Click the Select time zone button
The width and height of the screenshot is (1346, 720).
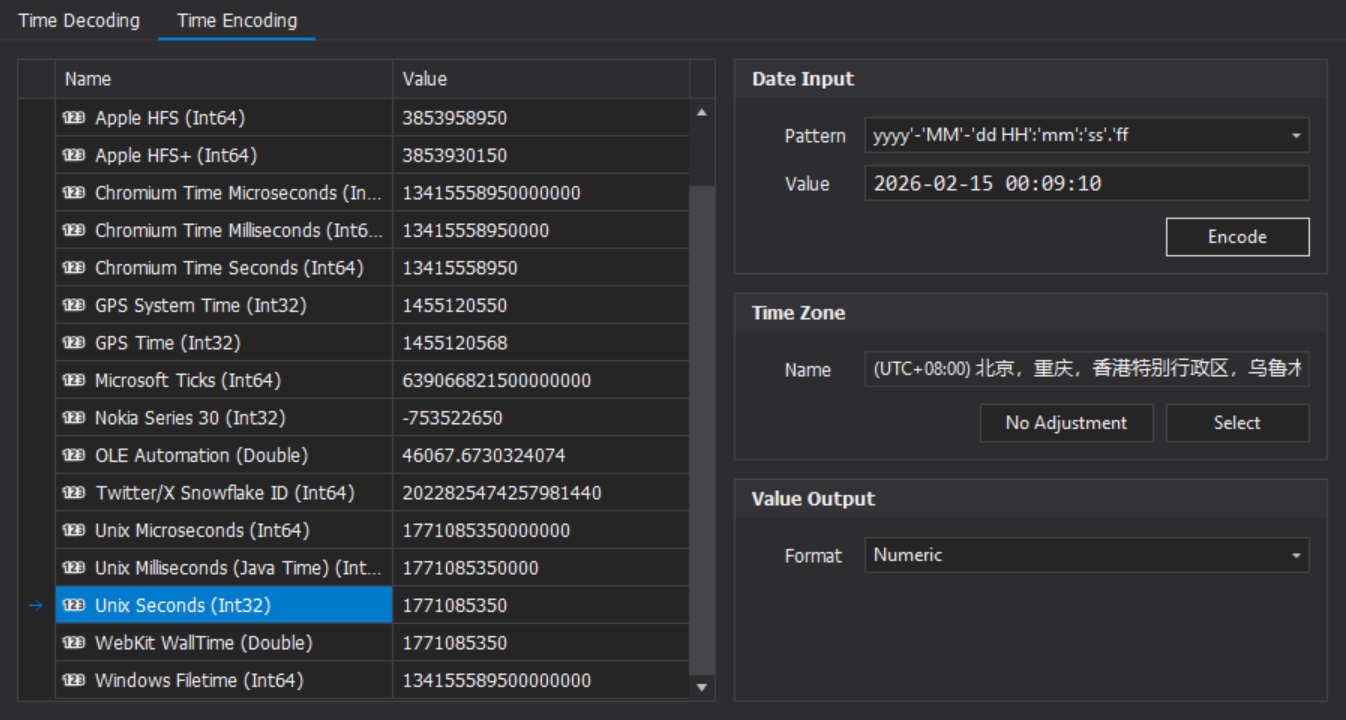pyautogui.click(x=1237, y=423)
